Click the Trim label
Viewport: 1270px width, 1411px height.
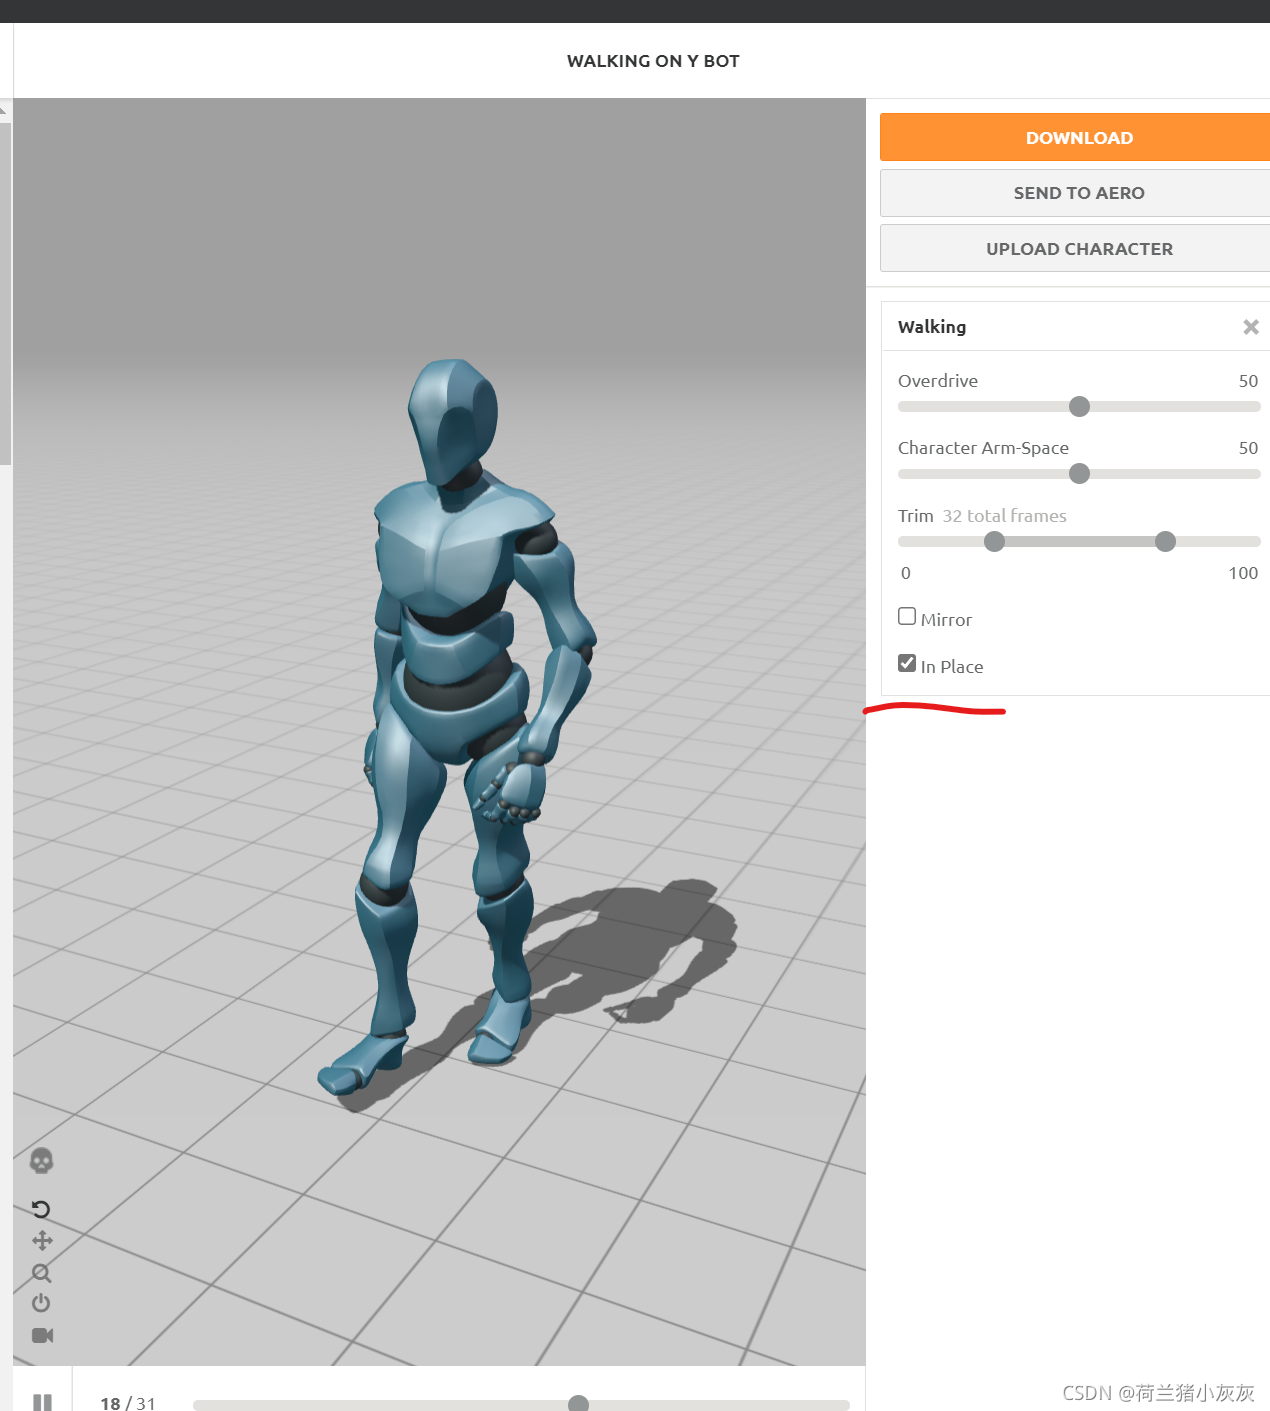915,516
